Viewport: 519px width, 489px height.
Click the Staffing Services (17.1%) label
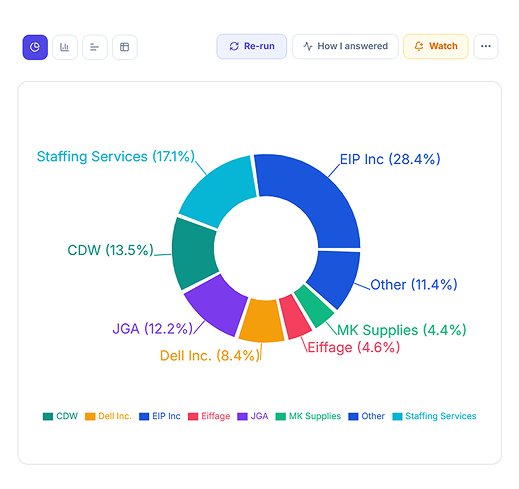point(116,157)
